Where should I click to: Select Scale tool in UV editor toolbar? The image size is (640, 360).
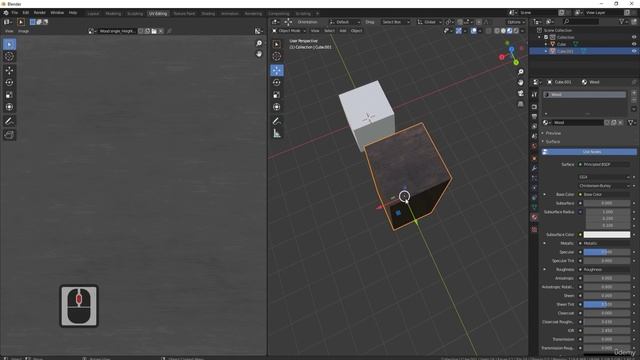tap(9, 95)
